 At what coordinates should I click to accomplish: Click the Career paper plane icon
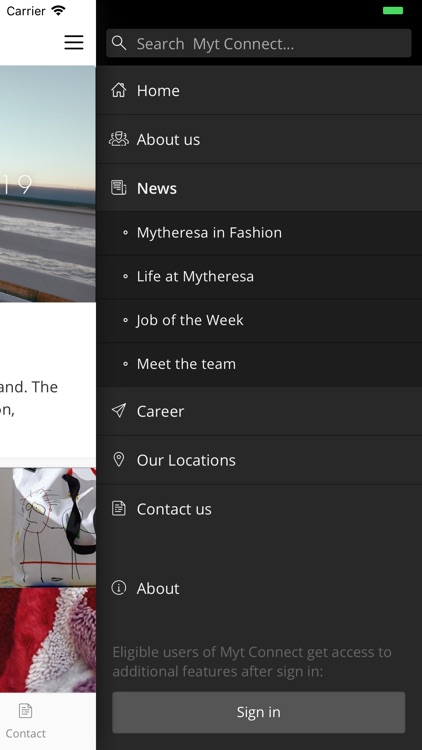[x=119, y=410]
